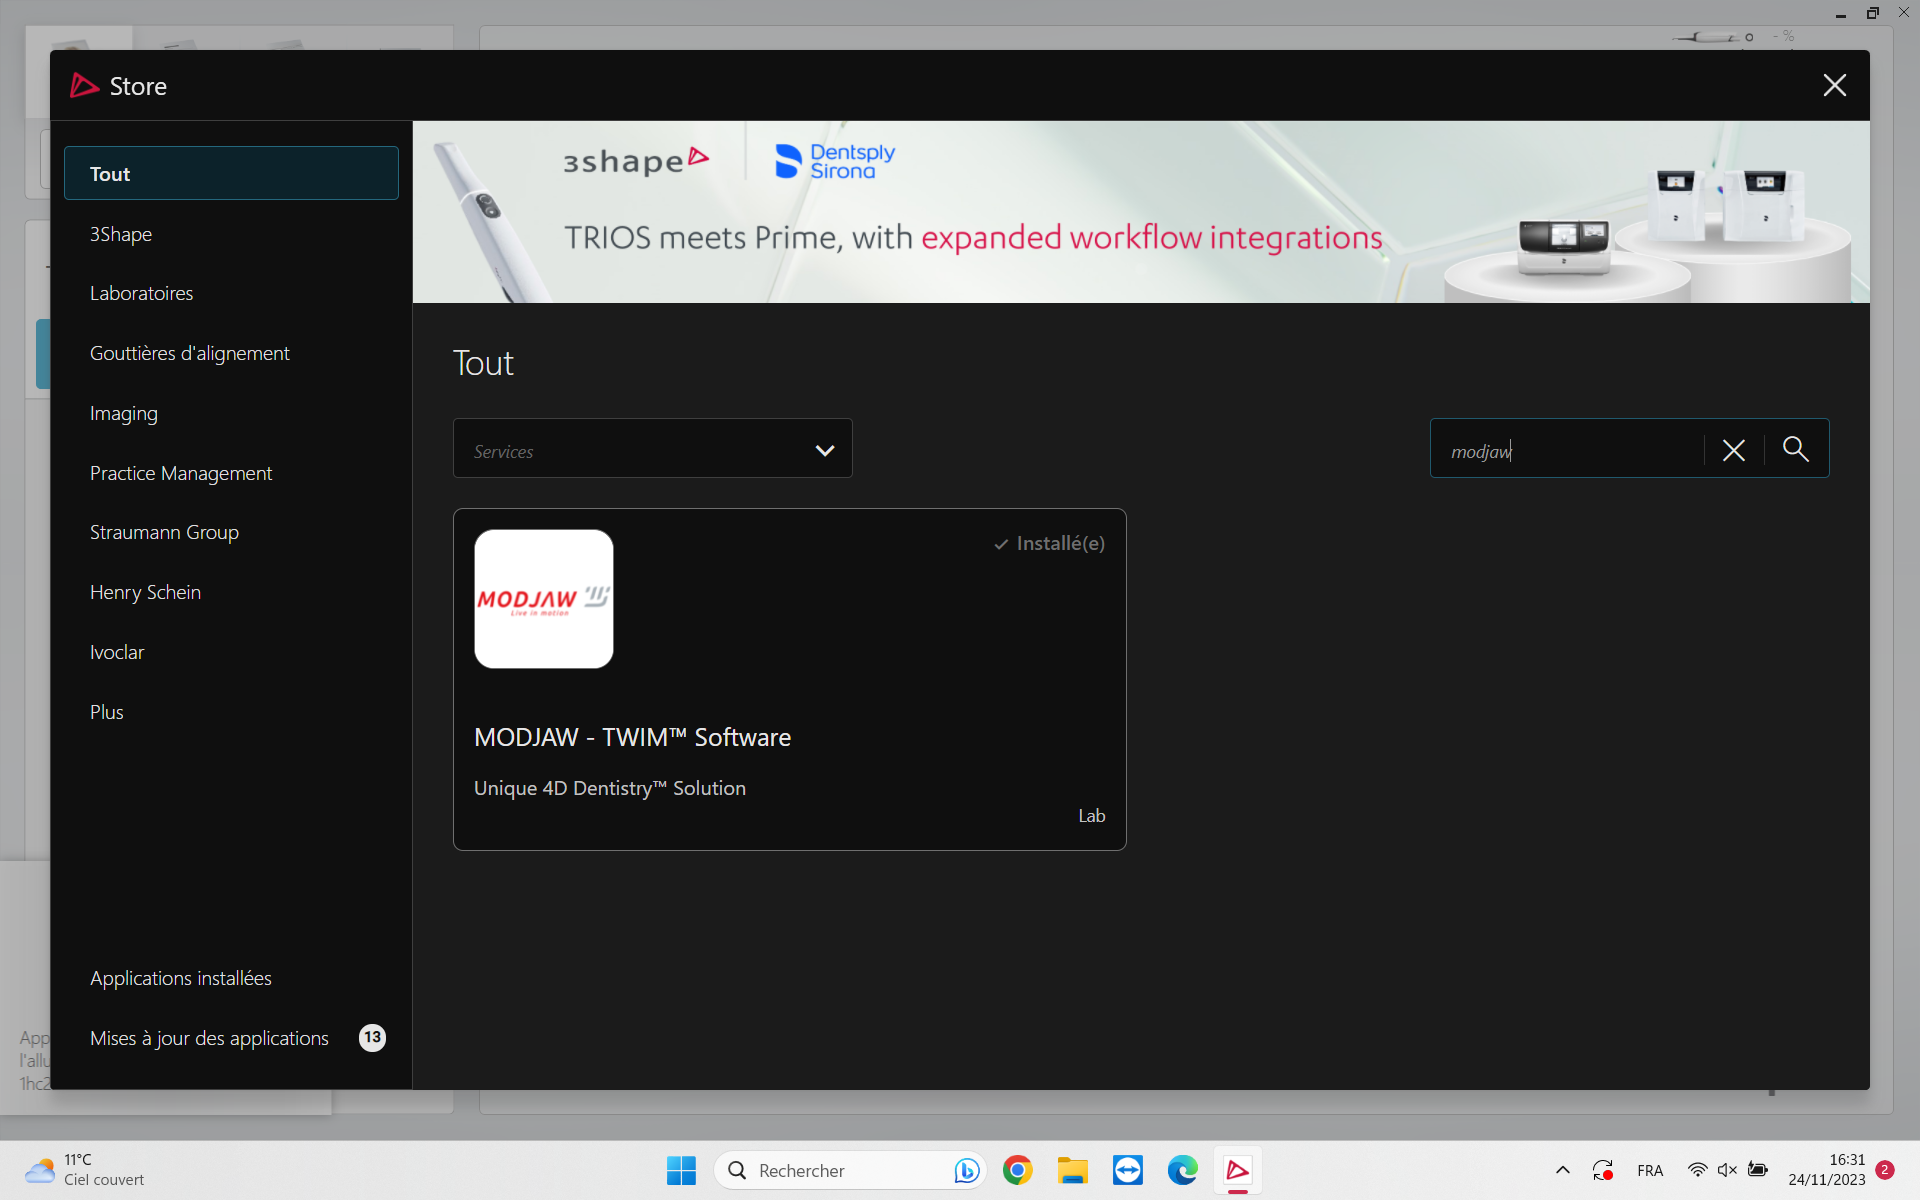Click the 13 updates badge

click(372, 1037)
